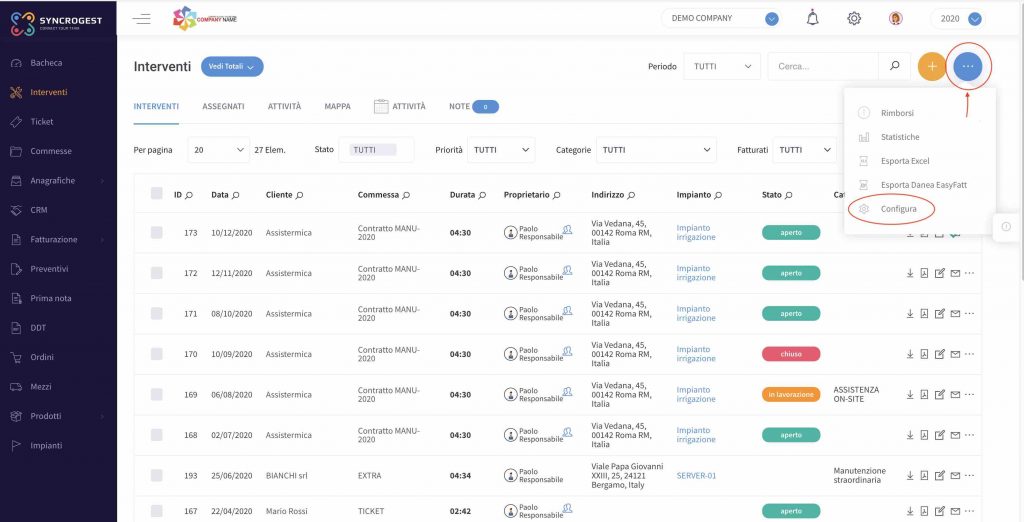Screen dimensions: 1024x522
Task: Open the SERVER-01 impianto link
Action: (x=696, y=476)
